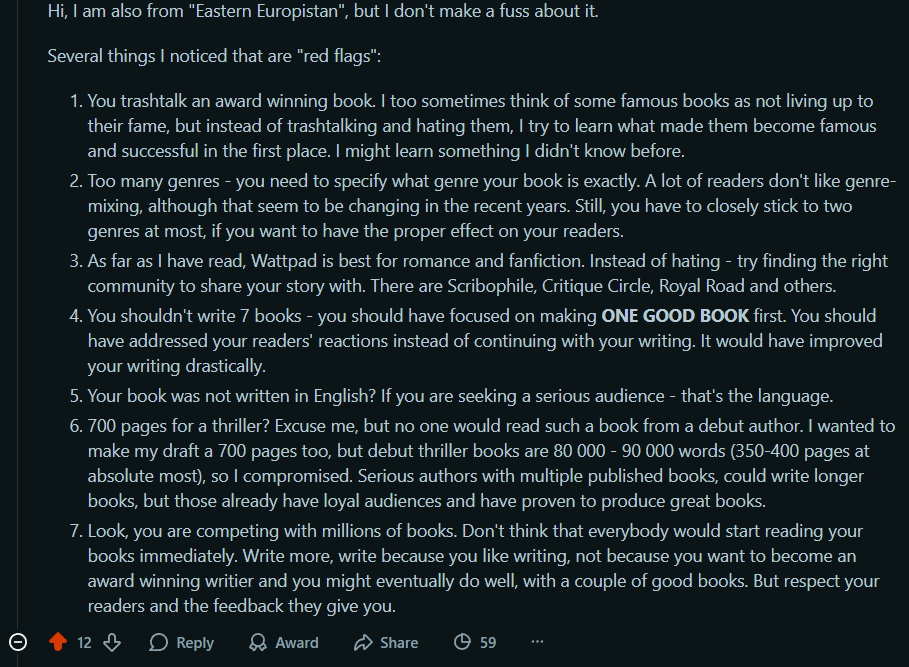Share this comment

386,642
